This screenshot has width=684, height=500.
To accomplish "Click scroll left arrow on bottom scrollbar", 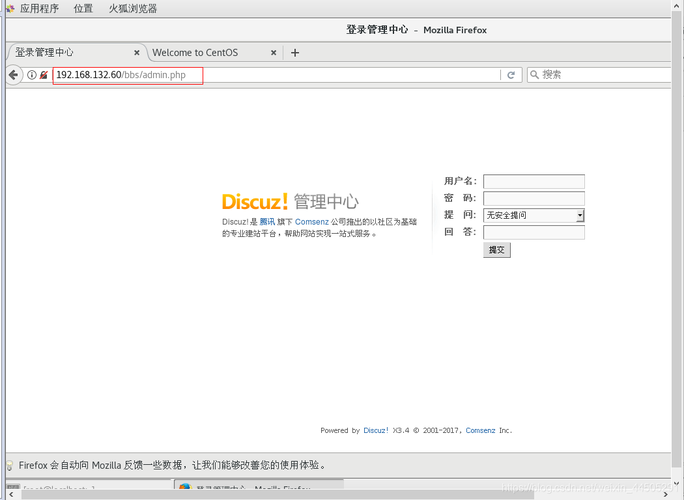I will (x=11, y=495).
